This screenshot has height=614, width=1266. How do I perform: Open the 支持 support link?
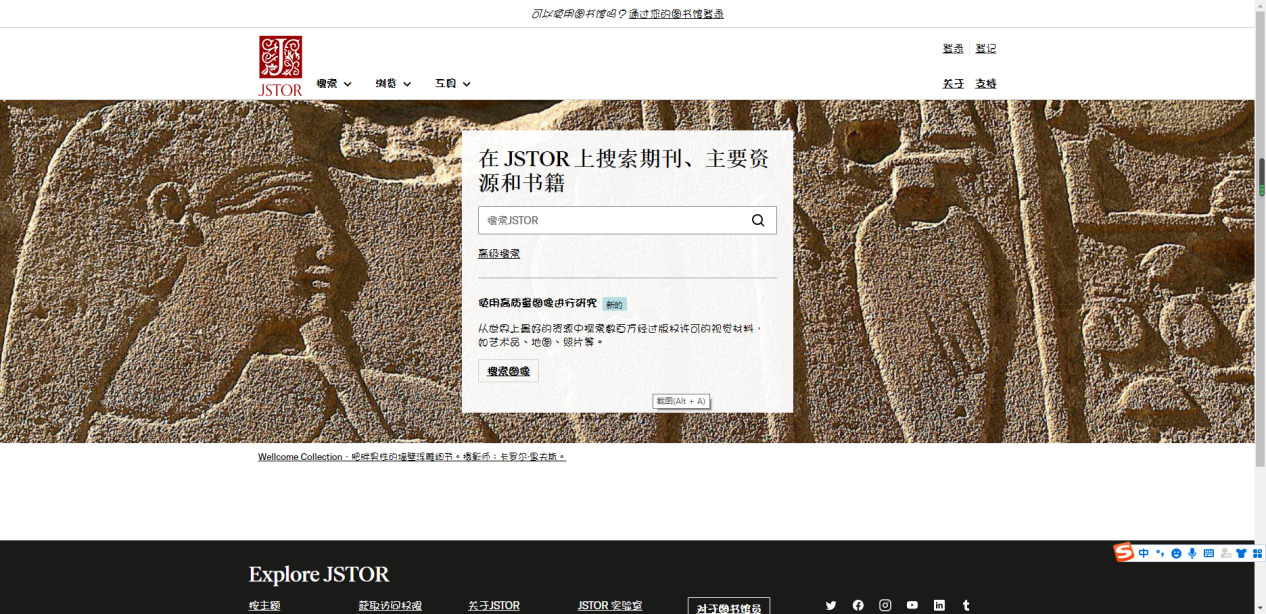986,84
